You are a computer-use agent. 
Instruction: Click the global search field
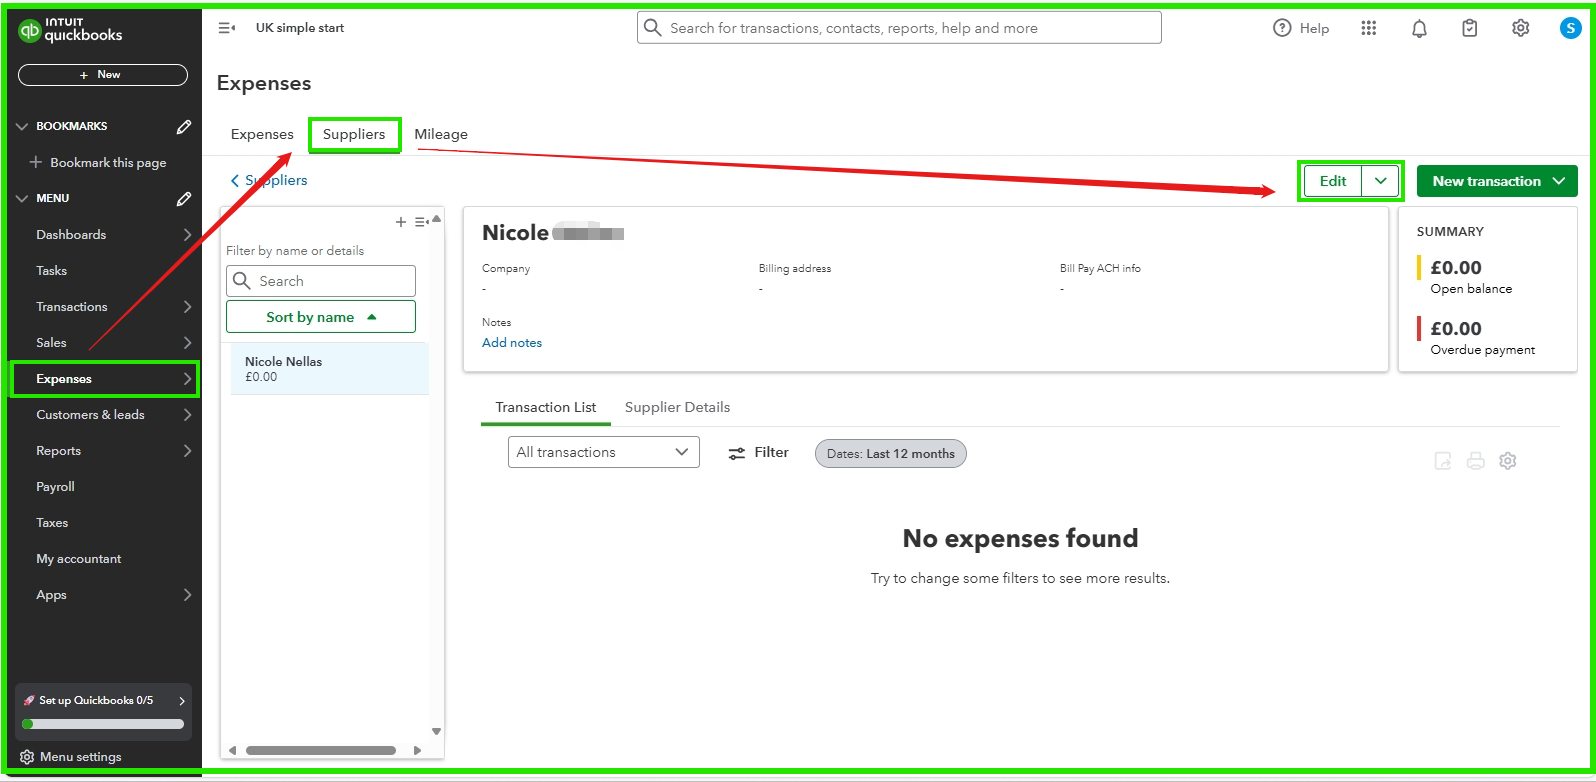[899, 28]
